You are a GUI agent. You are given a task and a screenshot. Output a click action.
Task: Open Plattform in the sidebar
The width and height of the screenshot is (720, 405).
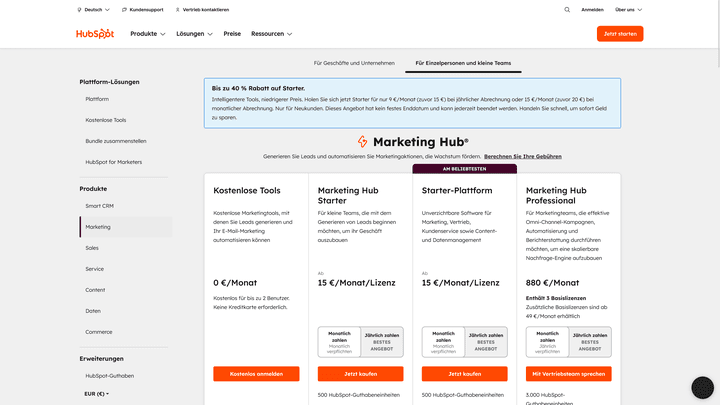97,99
